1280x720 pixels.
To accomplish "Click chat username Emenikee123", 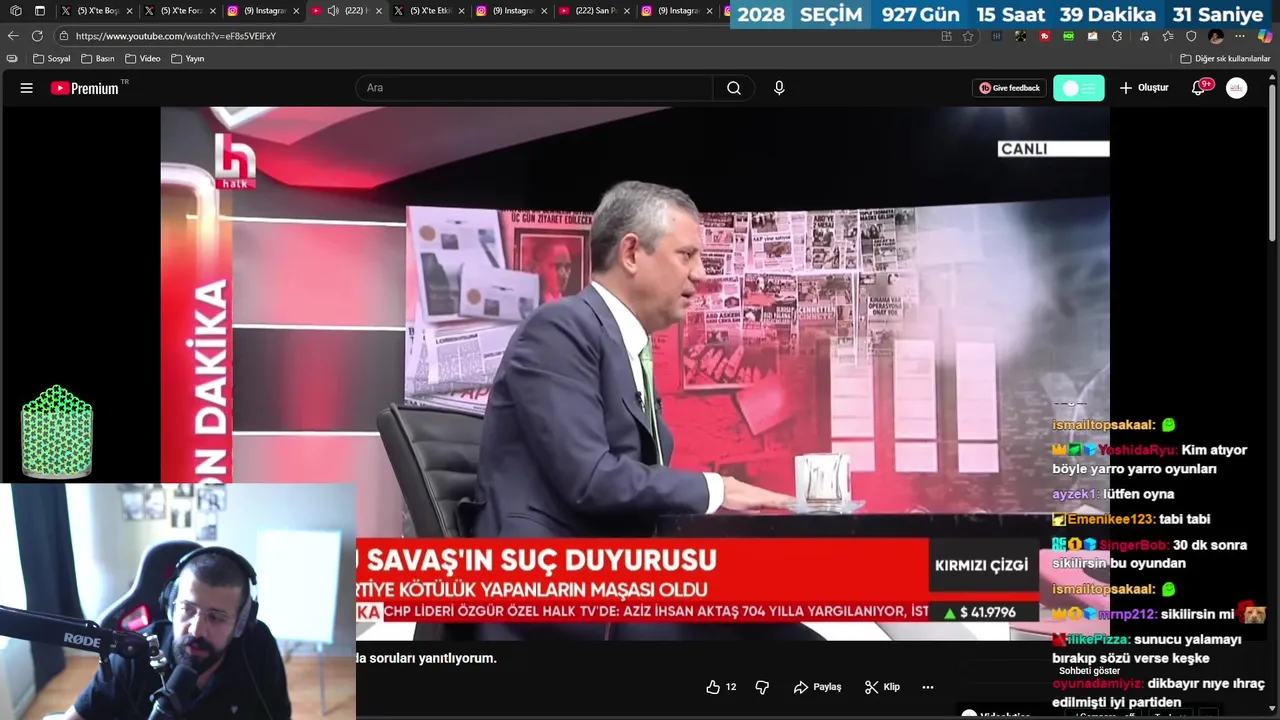I will click(x=1111, y=519).
